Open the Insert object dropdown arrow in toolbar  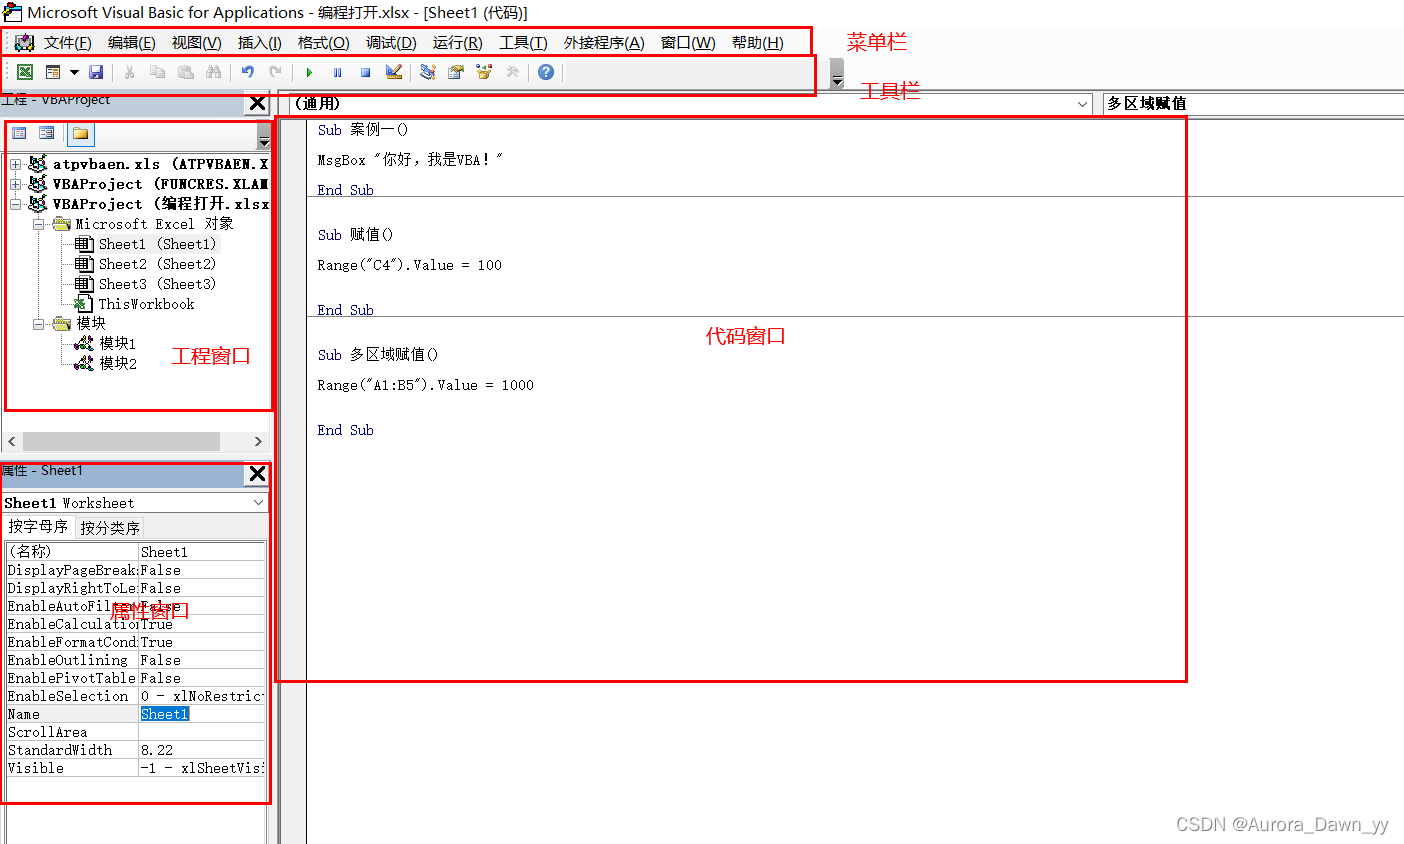(x=74, y=72)
